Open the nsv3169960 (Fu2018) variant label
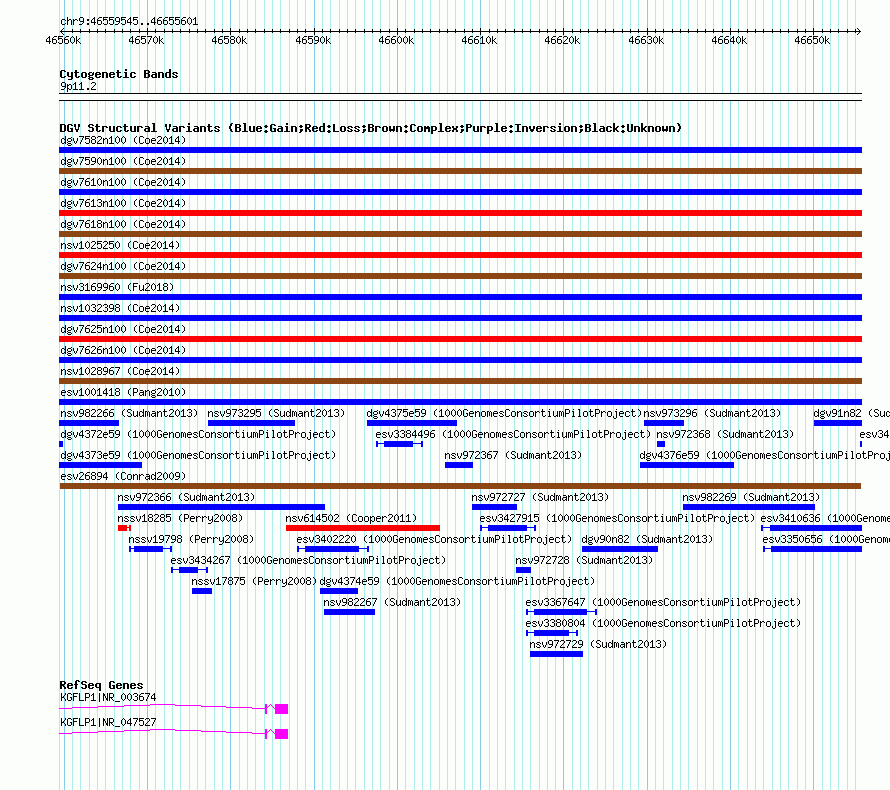This screenshot has width=890, height=790. point(117,287)
